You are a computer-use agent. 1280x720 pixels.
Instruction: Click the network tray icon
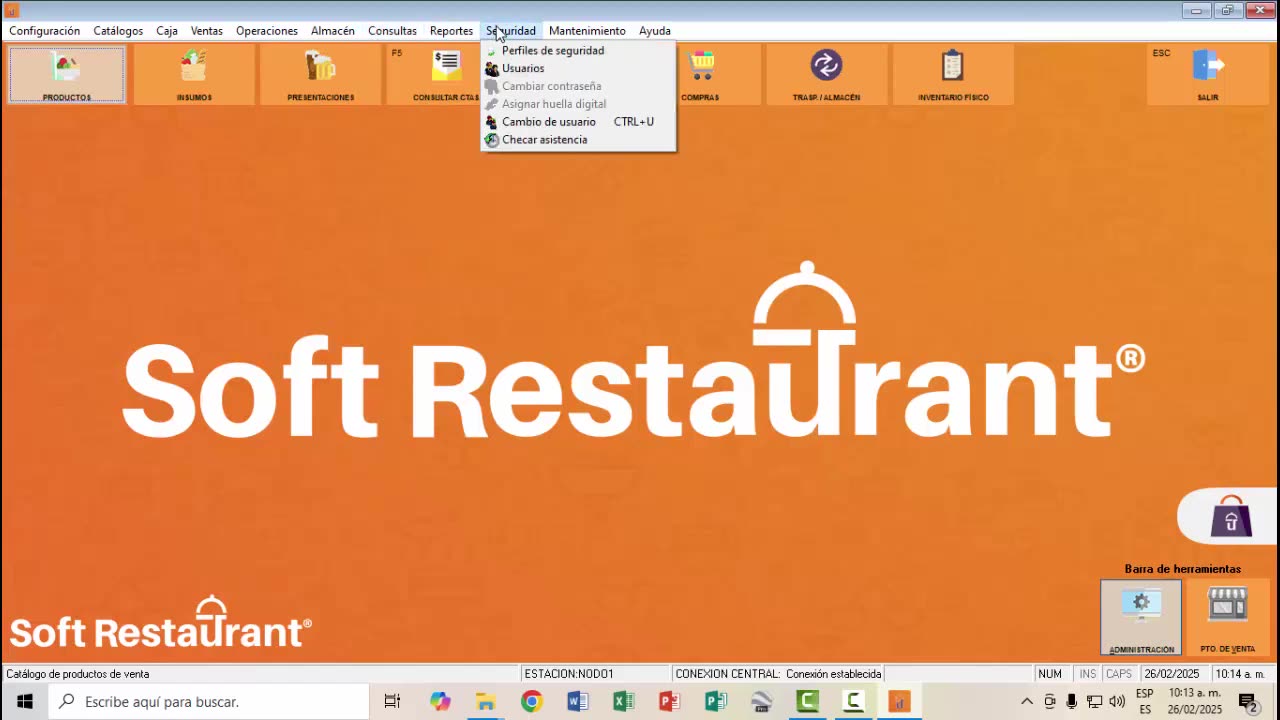coord(1094,702)
